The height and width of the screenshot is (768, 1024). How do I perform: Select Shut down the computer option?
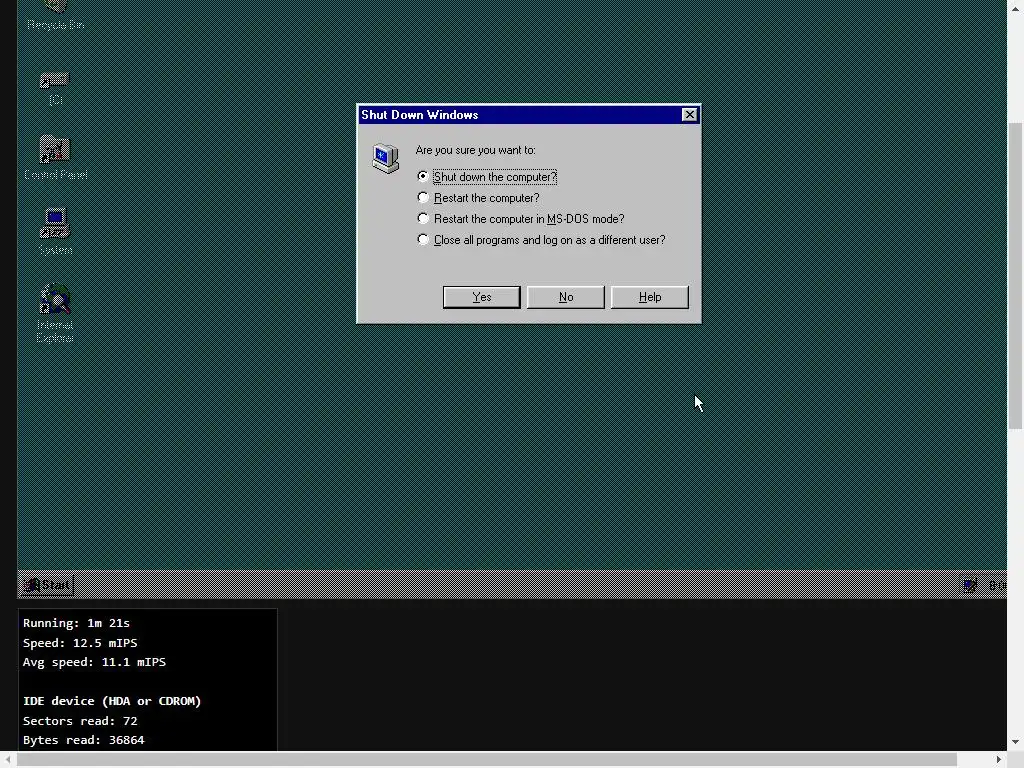[487, 177]
